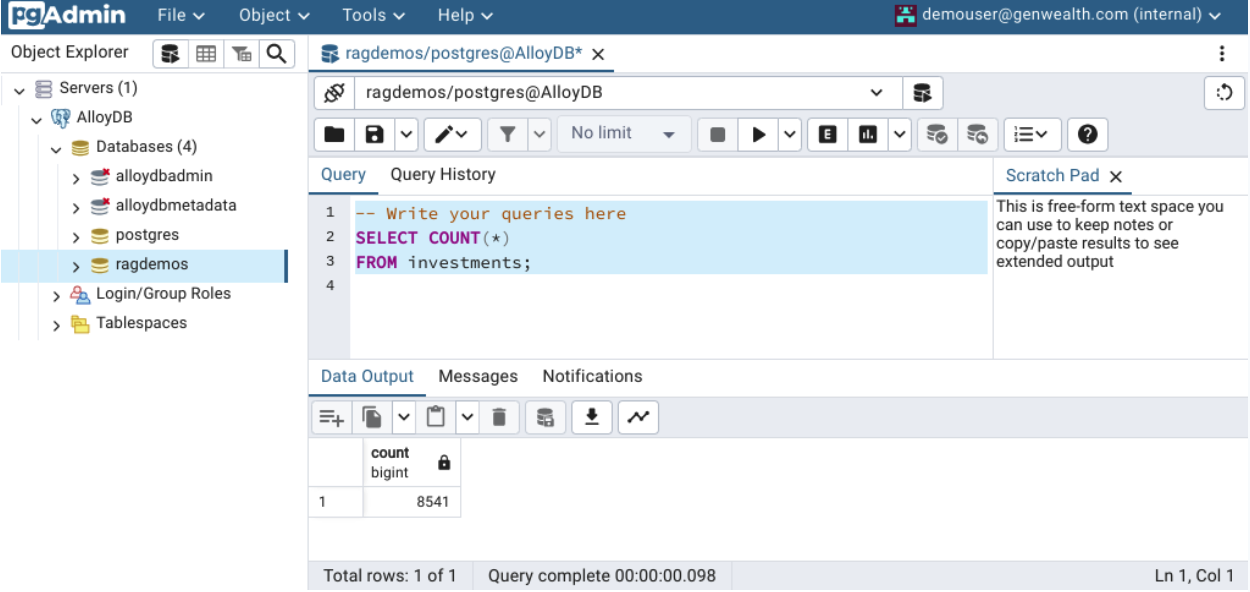This screenshot has height=592, width=1250.
Task: Click the pgAdmin logo
Action: [x=68, y=15]
